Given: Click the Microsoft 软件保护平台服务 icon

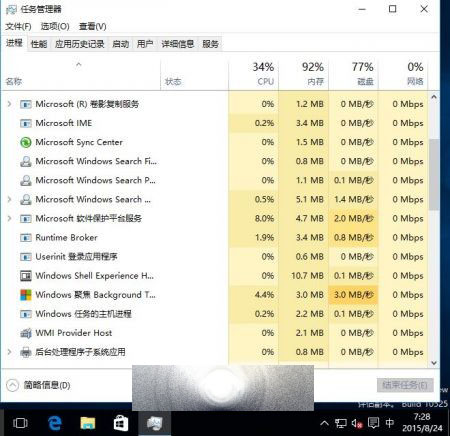Looking at the screenshot, I should coord(26,219).
